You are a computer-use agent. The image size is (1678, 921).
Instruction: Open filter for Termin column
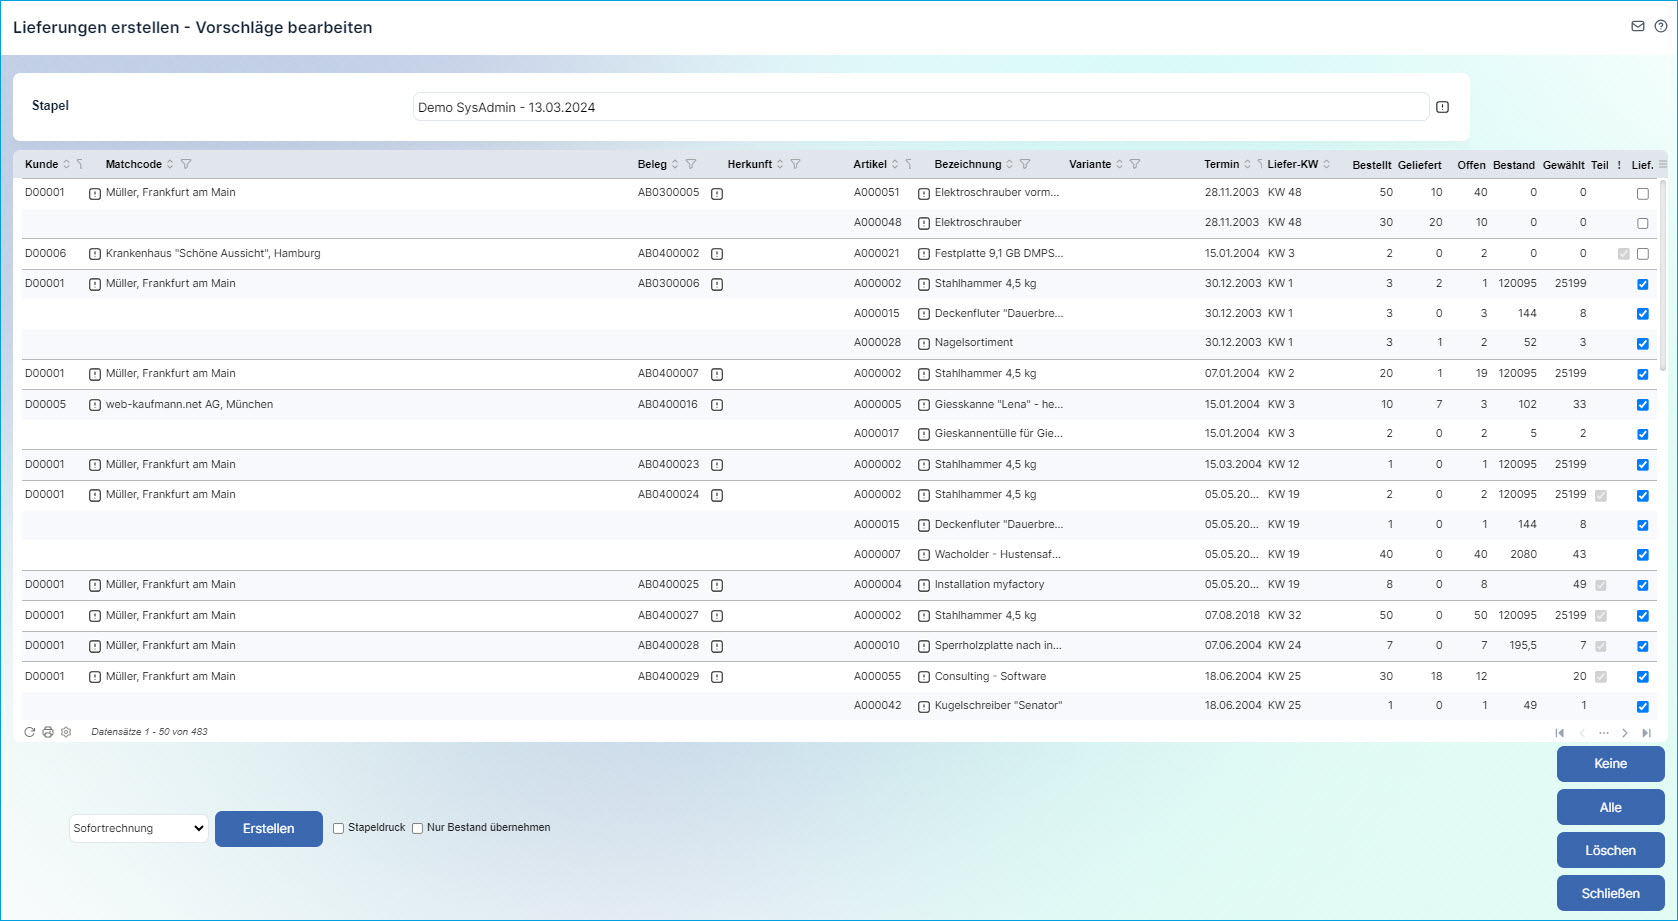[1260, 164]
